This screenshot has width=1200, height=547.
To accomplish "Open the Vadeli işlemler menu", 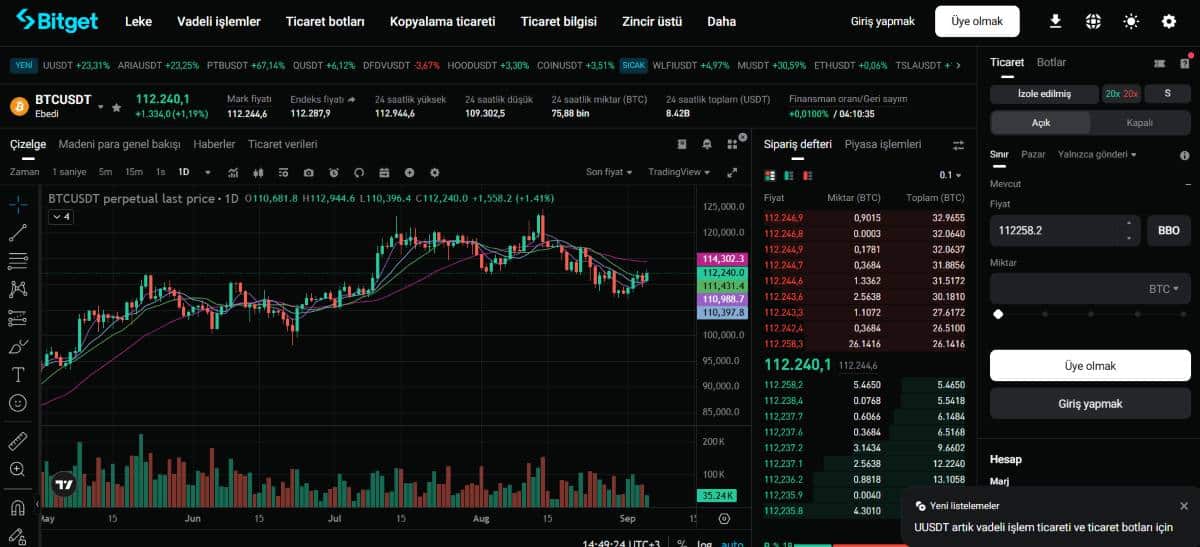I will pyautogui.click(x=219, y=21).
